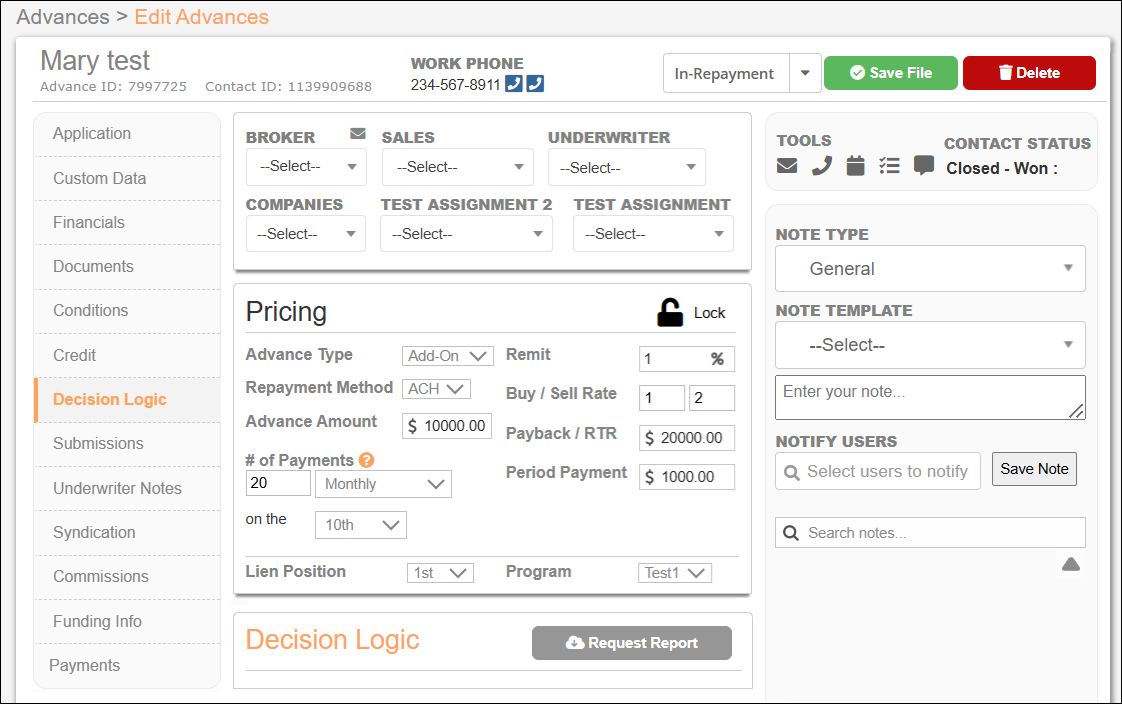1122x704 pixels.
Task: Open the Sales select dropdown
Action: tap(457, 167)
